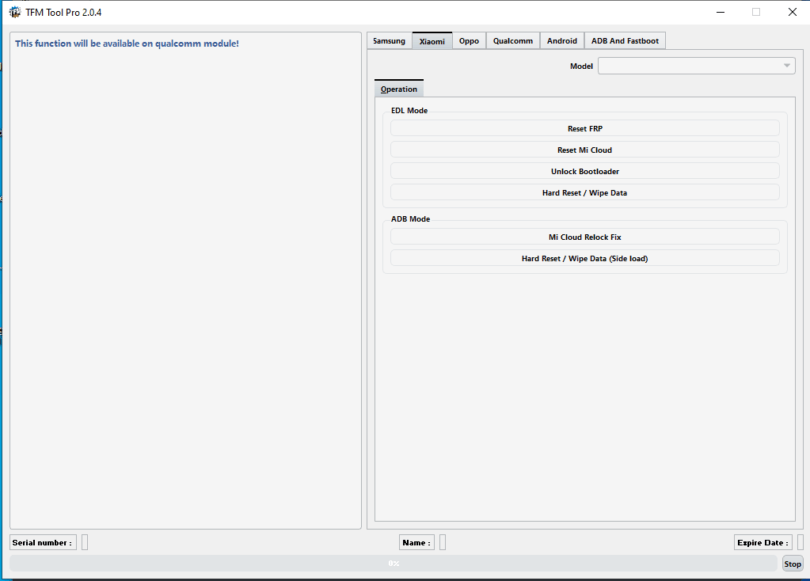This screenshot has width=810, height=581.
Task: Click the Expire Date label
Action: [x=762, y=542]
